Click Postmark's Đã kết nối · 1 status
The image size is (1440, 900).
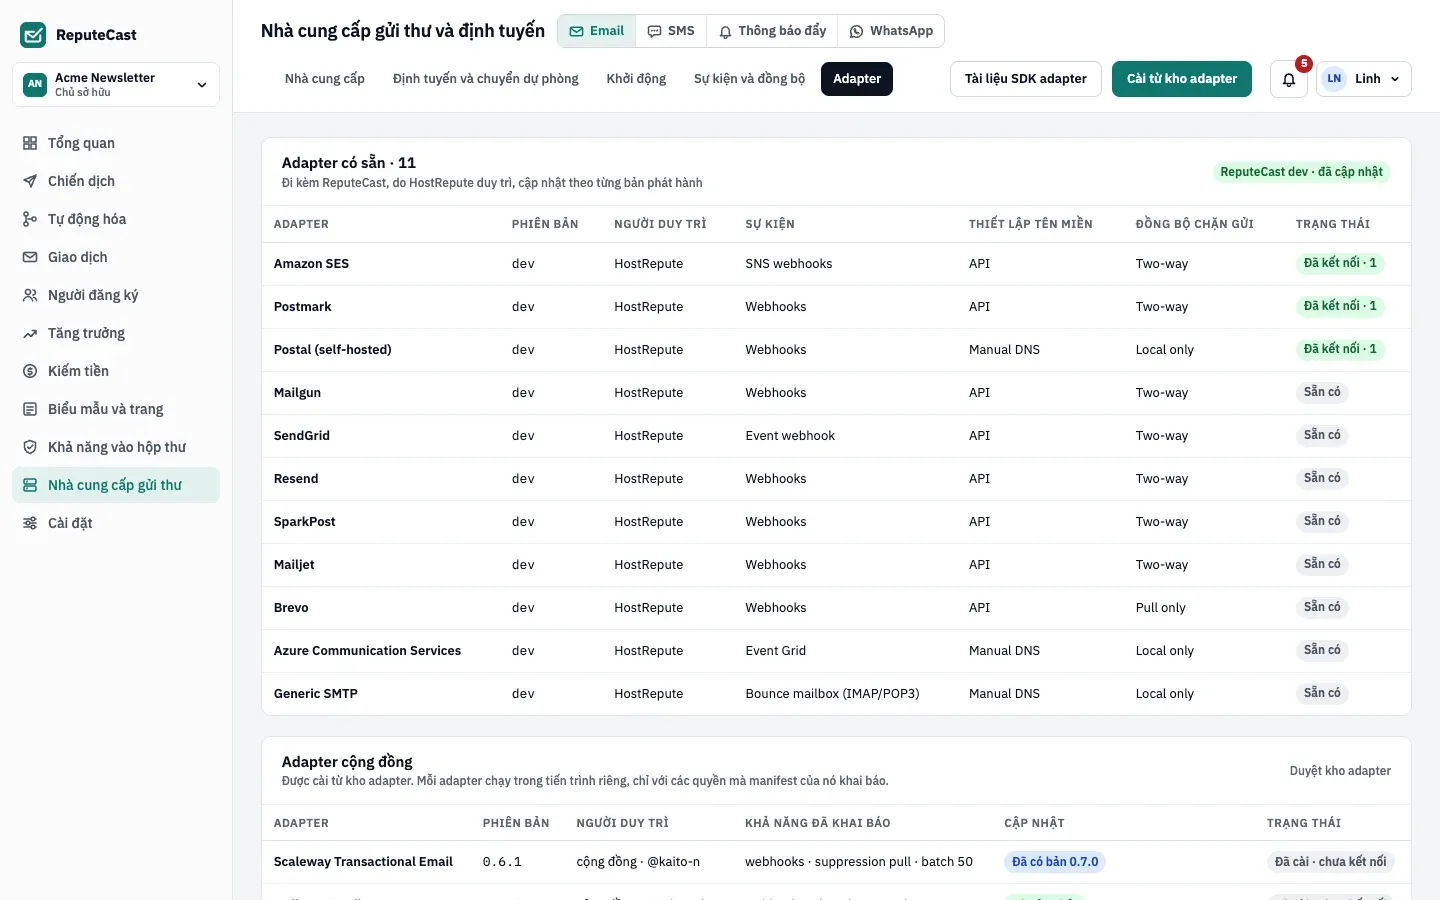click(1340, 306)
